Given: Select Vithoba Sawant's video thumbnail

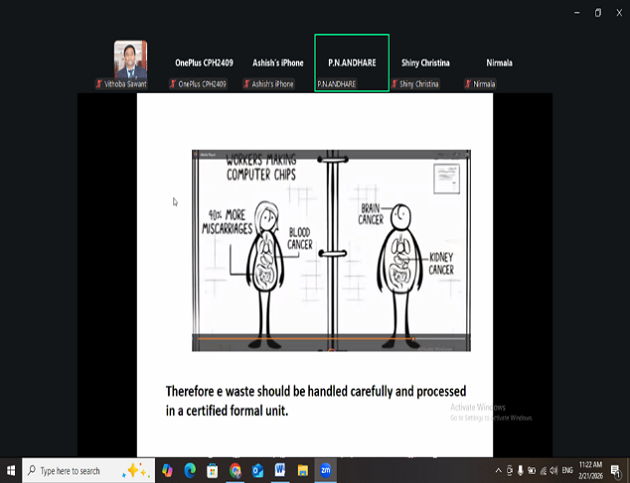Looking at the screenshot, I should click(x=130, y=61).
